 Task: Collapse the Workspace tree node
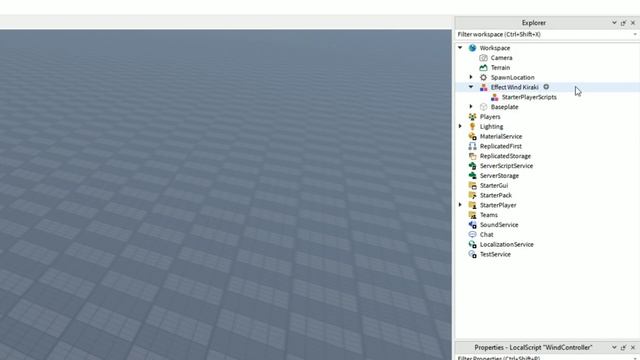(x=460, y=48)
